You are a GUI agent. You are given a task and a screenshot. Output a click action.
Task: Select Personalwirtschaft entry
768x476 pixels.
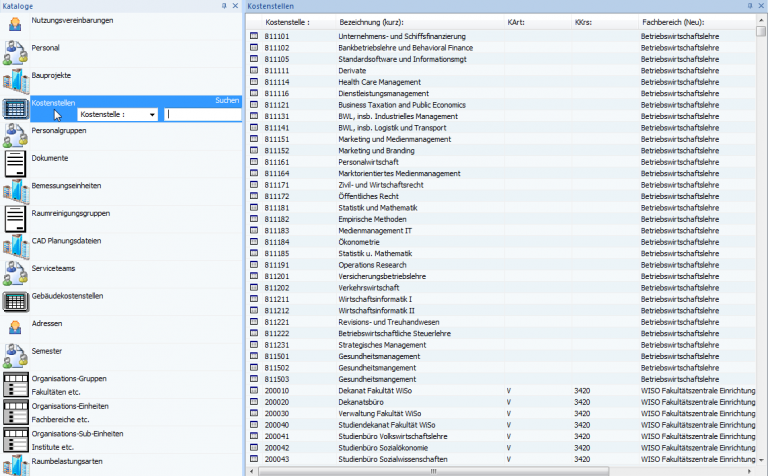368,162
